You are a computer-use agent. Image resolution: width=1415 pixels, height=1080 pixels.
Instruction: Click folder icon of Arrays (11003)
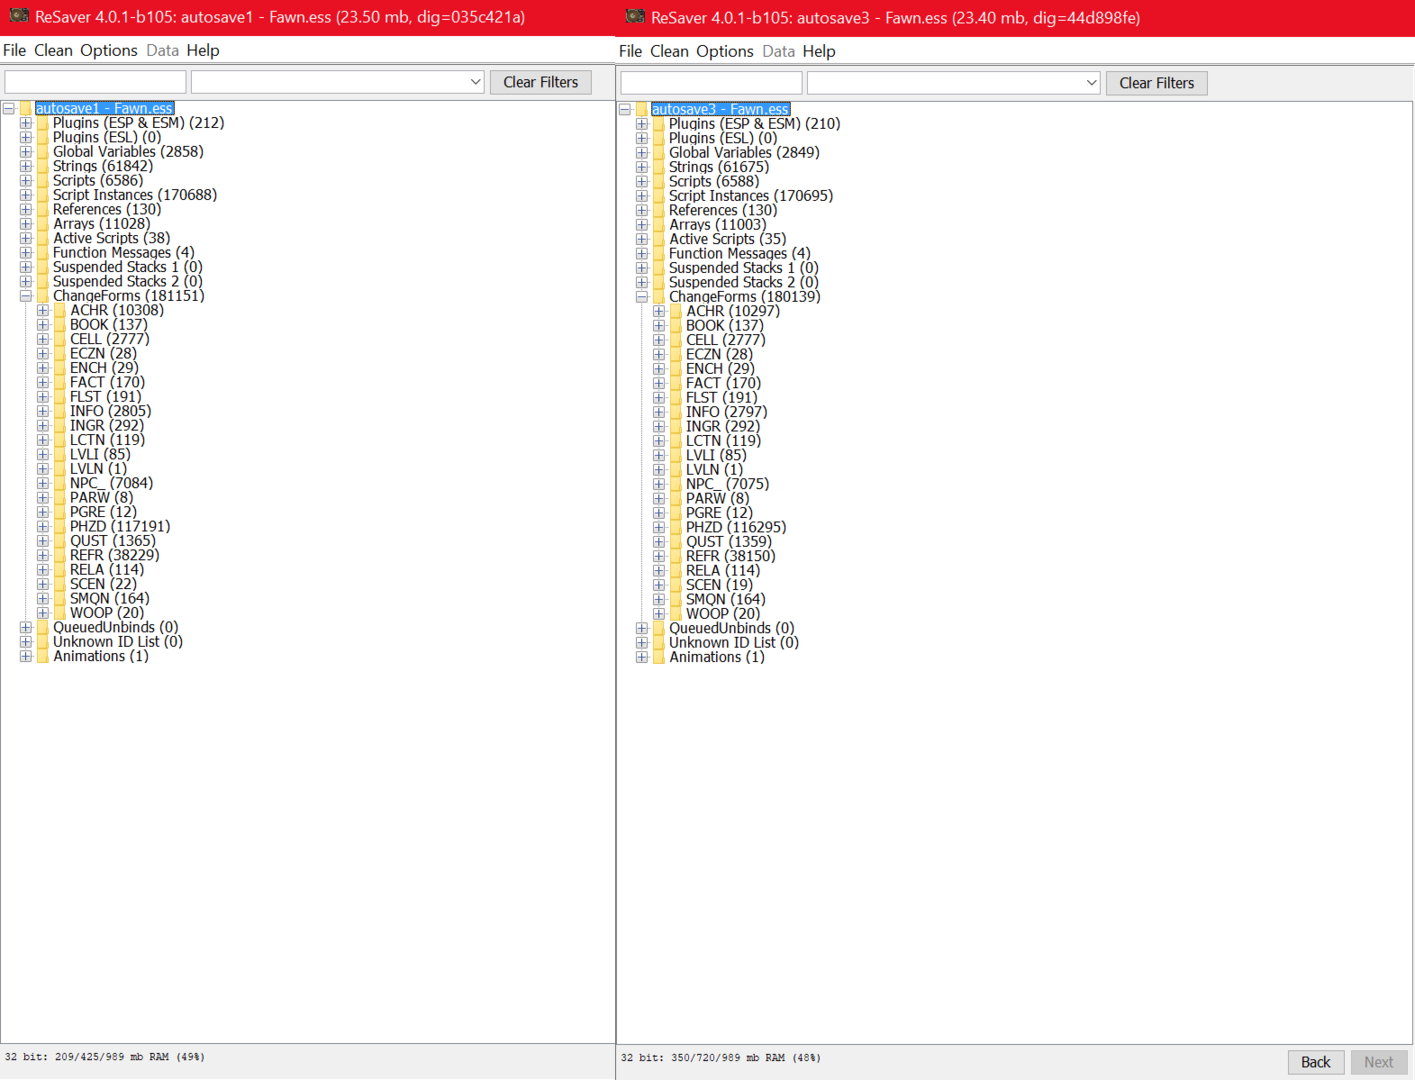pyautogui.click(x=659, y=225)
